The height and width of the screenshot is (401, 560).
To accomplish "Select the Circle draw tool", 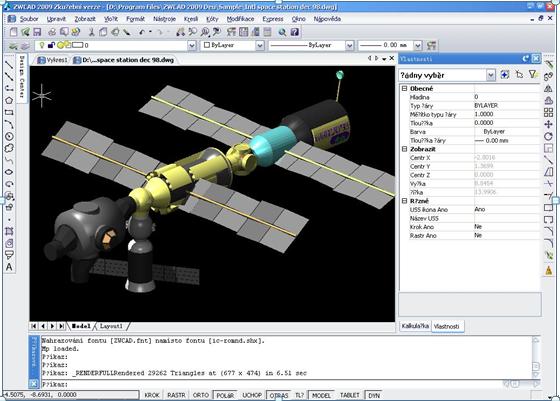I will (x=9, y=136).
